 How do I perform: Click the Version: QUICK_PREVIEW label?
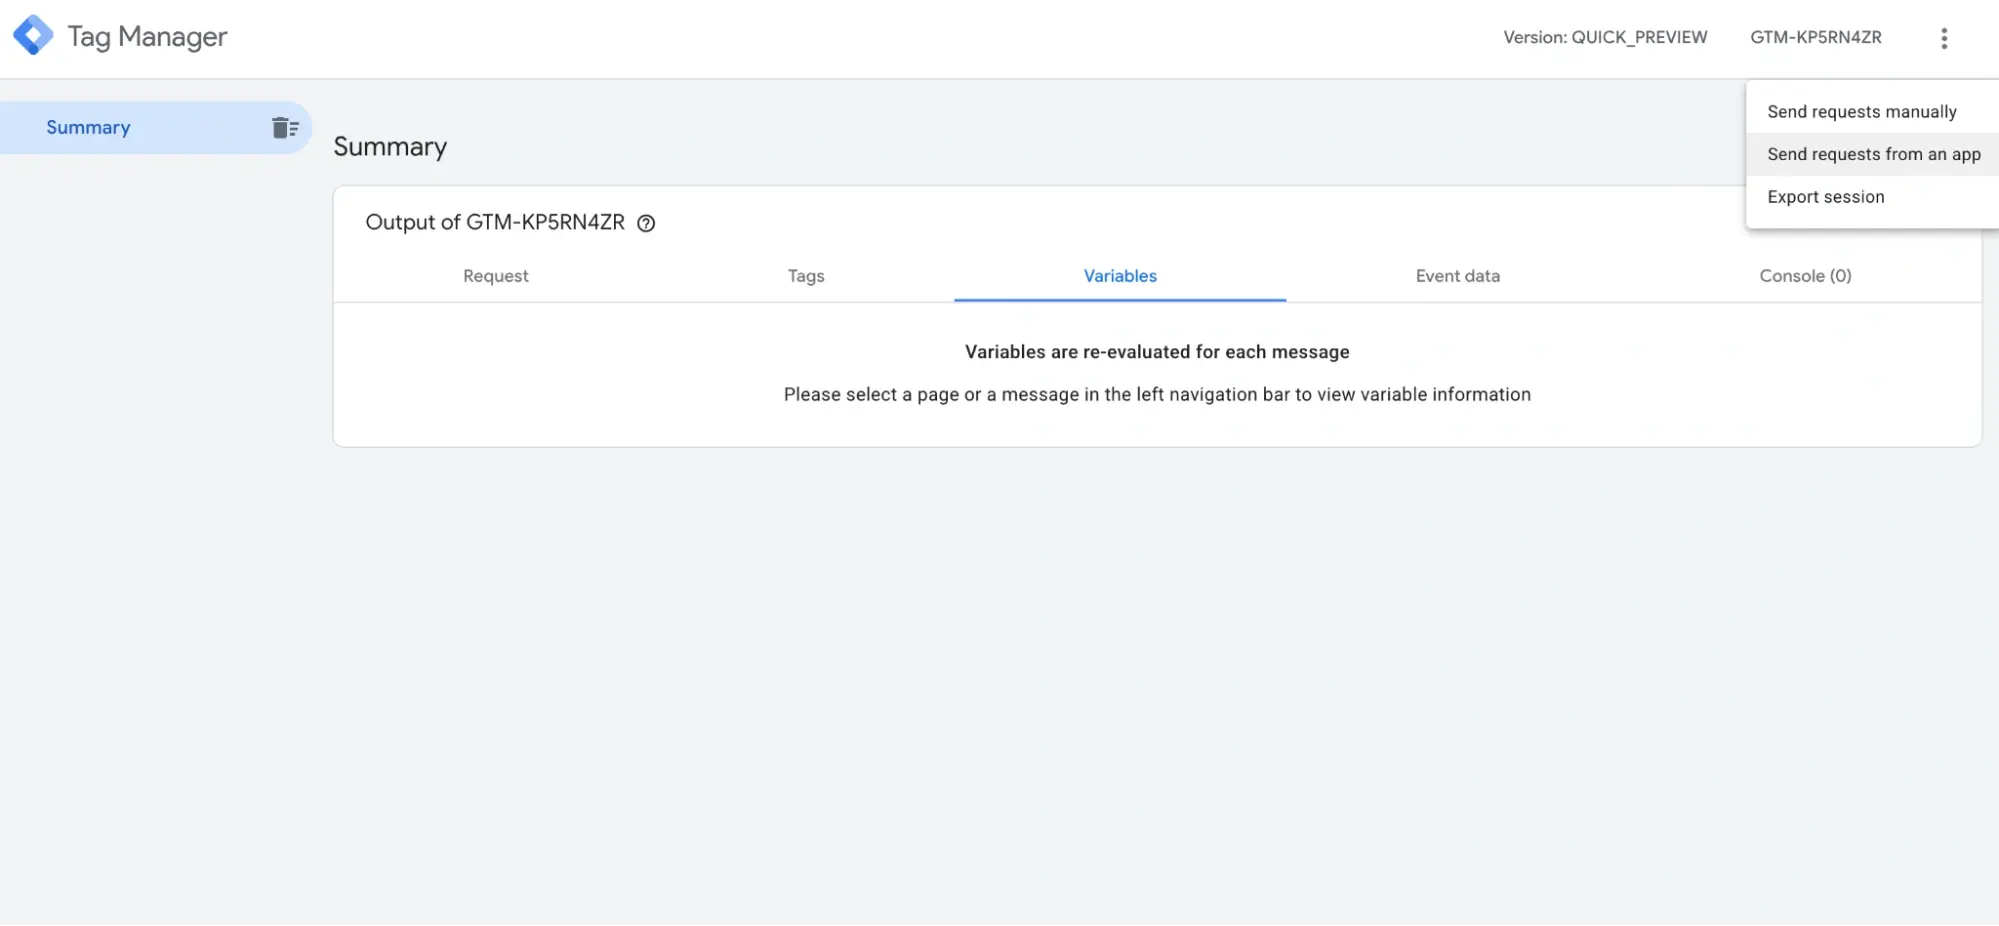[x=1605, y=37]
